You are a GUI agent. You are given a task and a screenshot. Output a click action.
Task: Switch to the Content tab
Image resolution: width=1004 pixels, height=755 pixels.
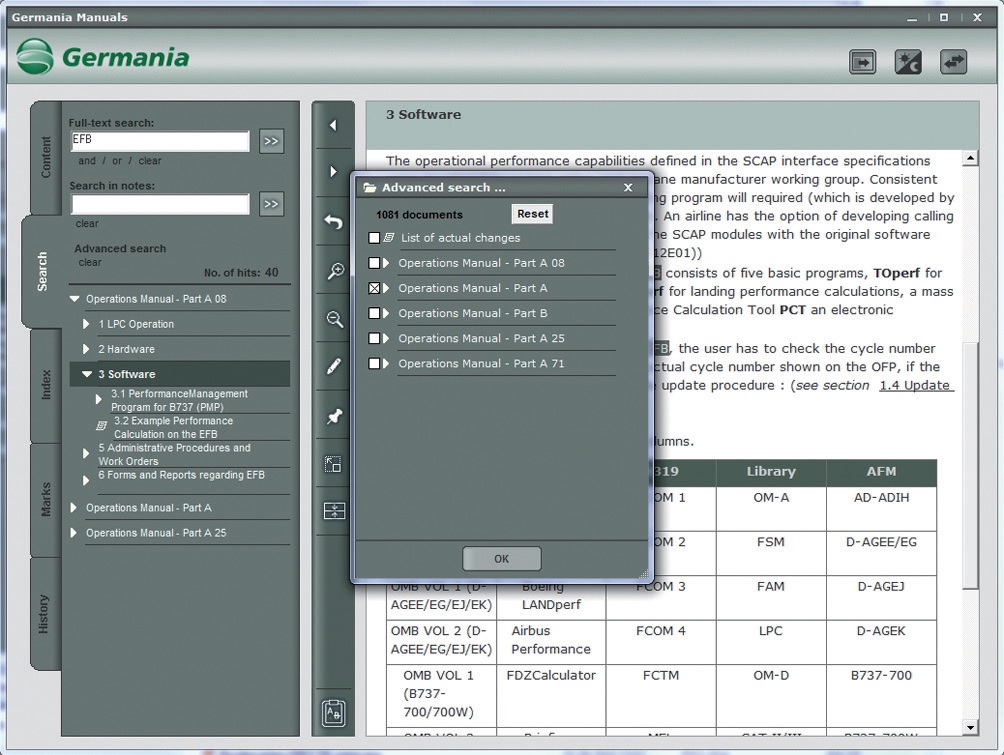coord(45,158)
